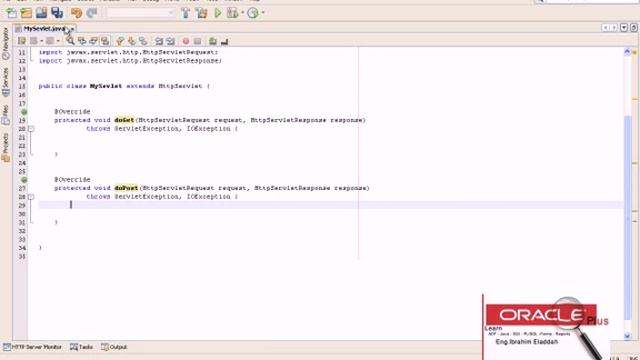
Task: Click the doGet method name
Action: (124, 120)
